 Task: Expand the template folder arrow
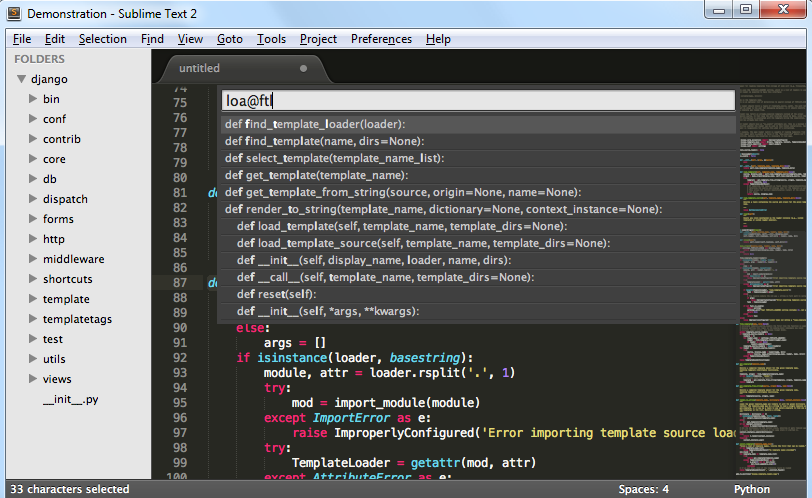point(33,299)
